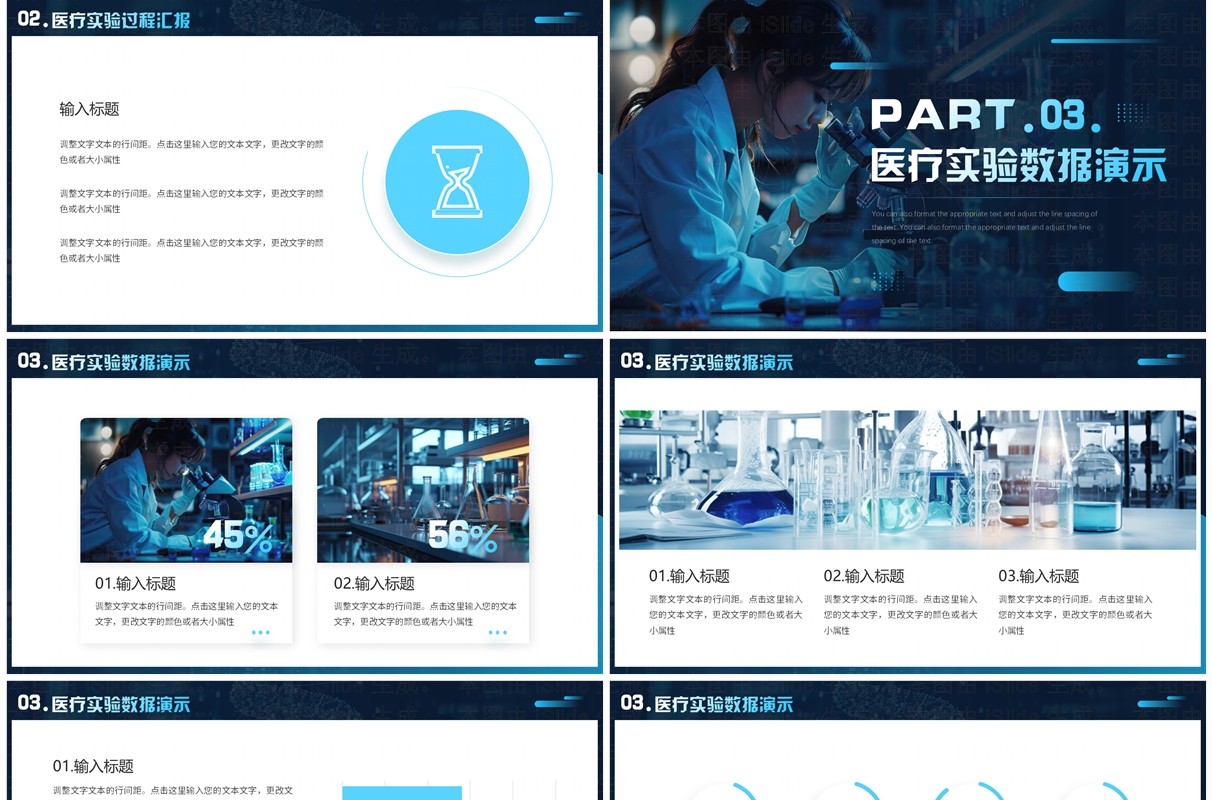Select the '03.输入标题' column heading

(x=1039, y=576)
